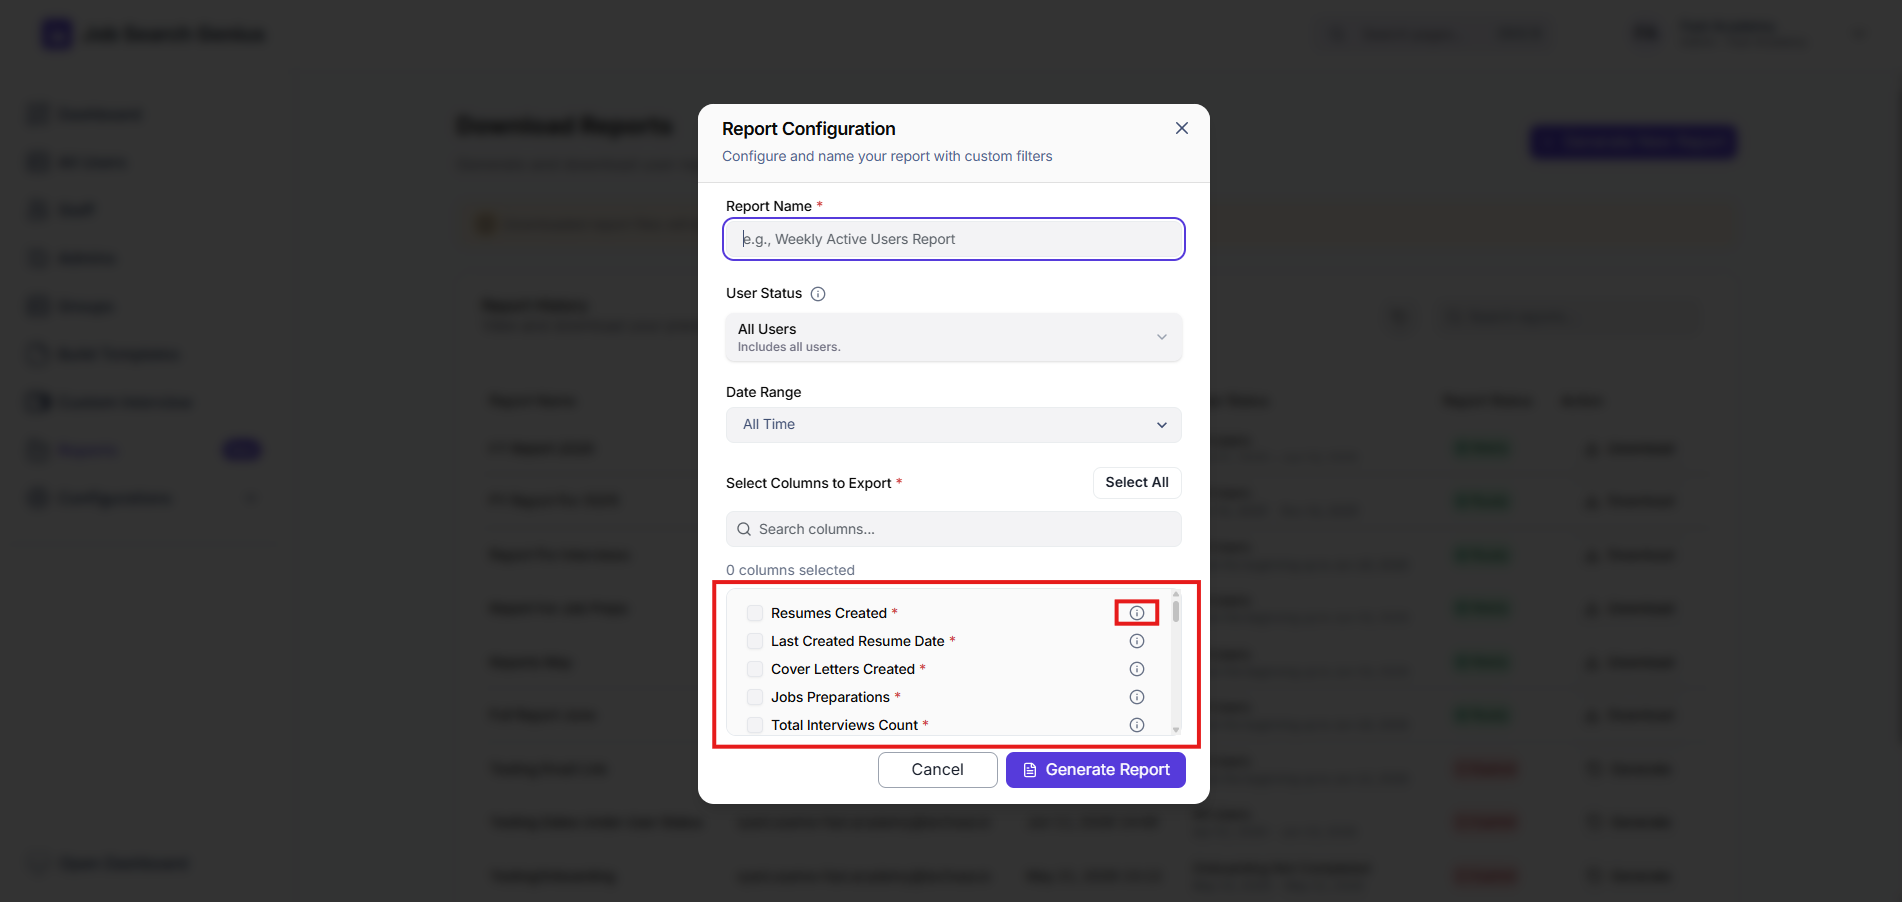Click info icon beside Total Interviews Count
This screenshot has height=902, width=1902.
pos(1137,725)
